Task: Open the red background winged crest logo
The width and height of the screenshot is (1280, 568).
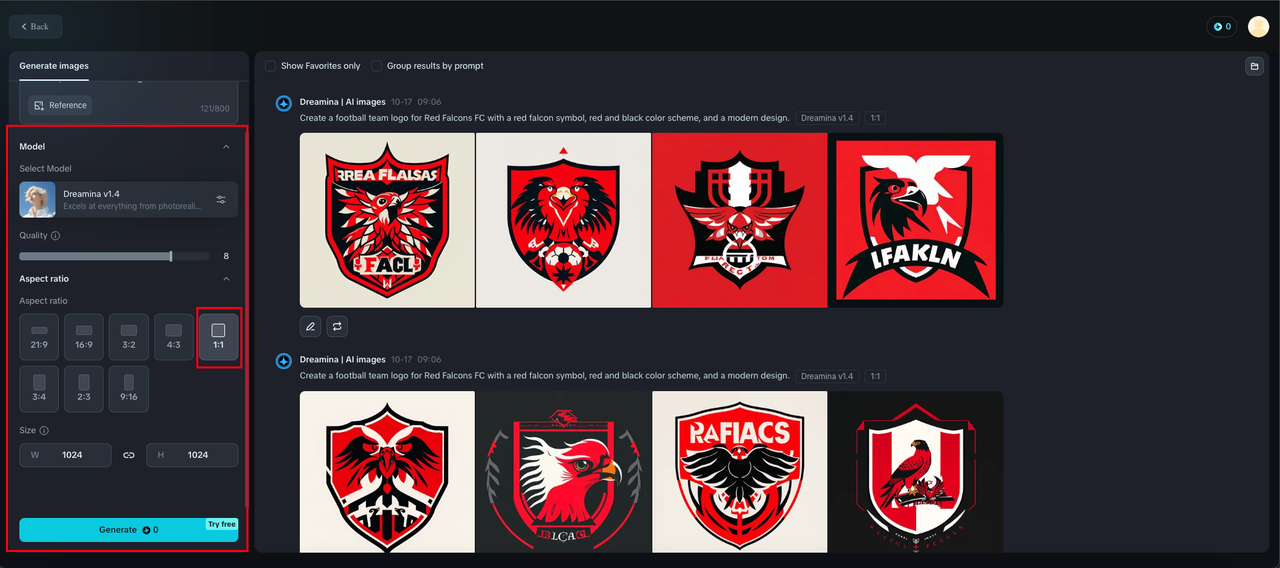Action: pyautogui.click(x=739, y=220)
